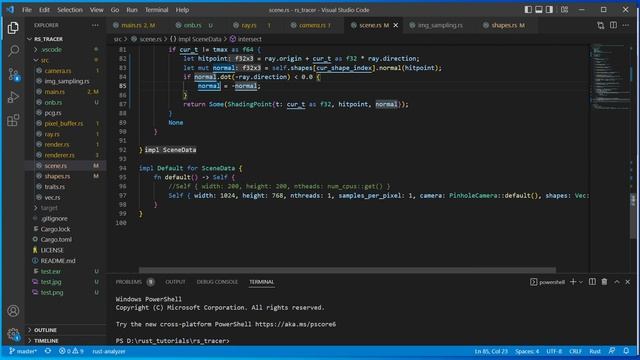Open the Manage gear icon
640x360 pixels.
13,334
